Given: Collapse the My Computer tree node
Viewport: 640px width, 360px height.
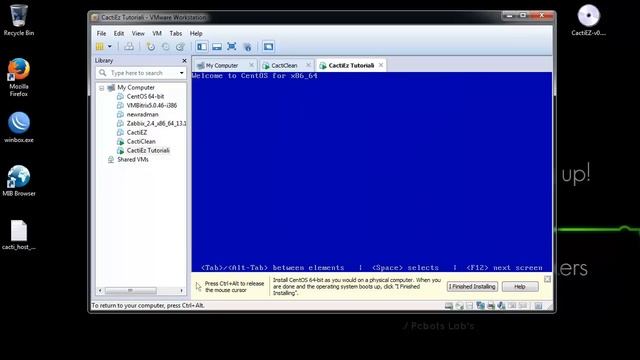Looking at the screenshot, I should 102,88.
